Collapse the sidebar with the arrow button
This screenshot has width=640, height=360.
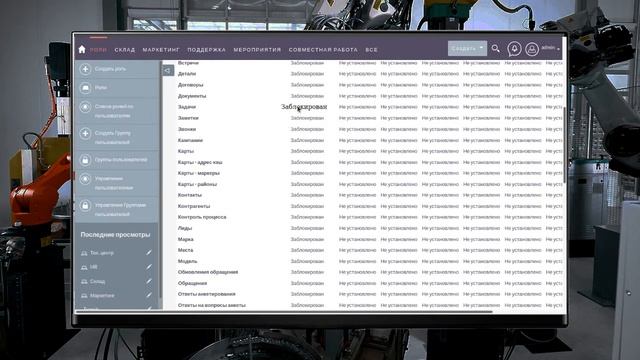[x=168, y=71]
